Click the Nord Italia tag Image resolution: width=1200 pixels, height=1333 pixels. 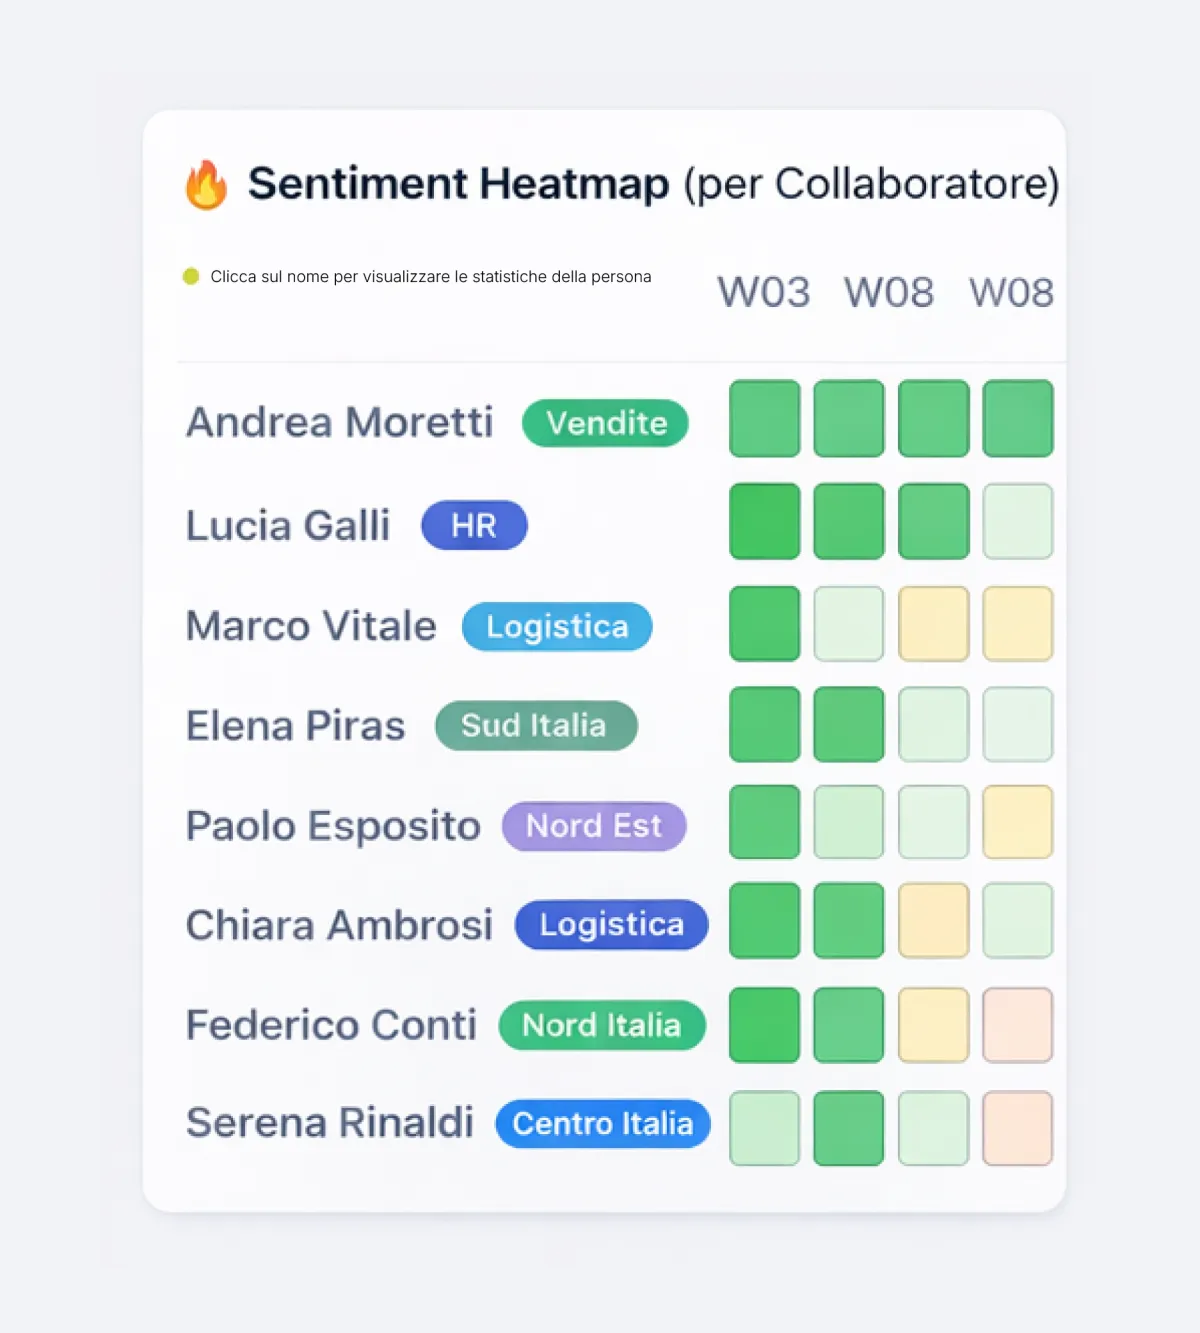(602, 1025)
